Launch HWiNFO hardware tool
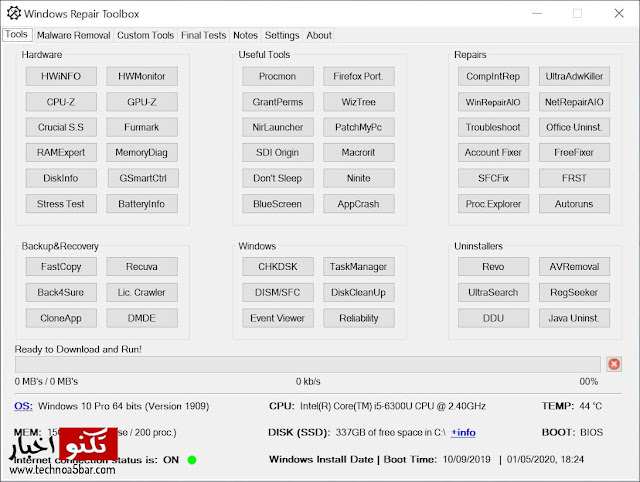 click(61, 76)
